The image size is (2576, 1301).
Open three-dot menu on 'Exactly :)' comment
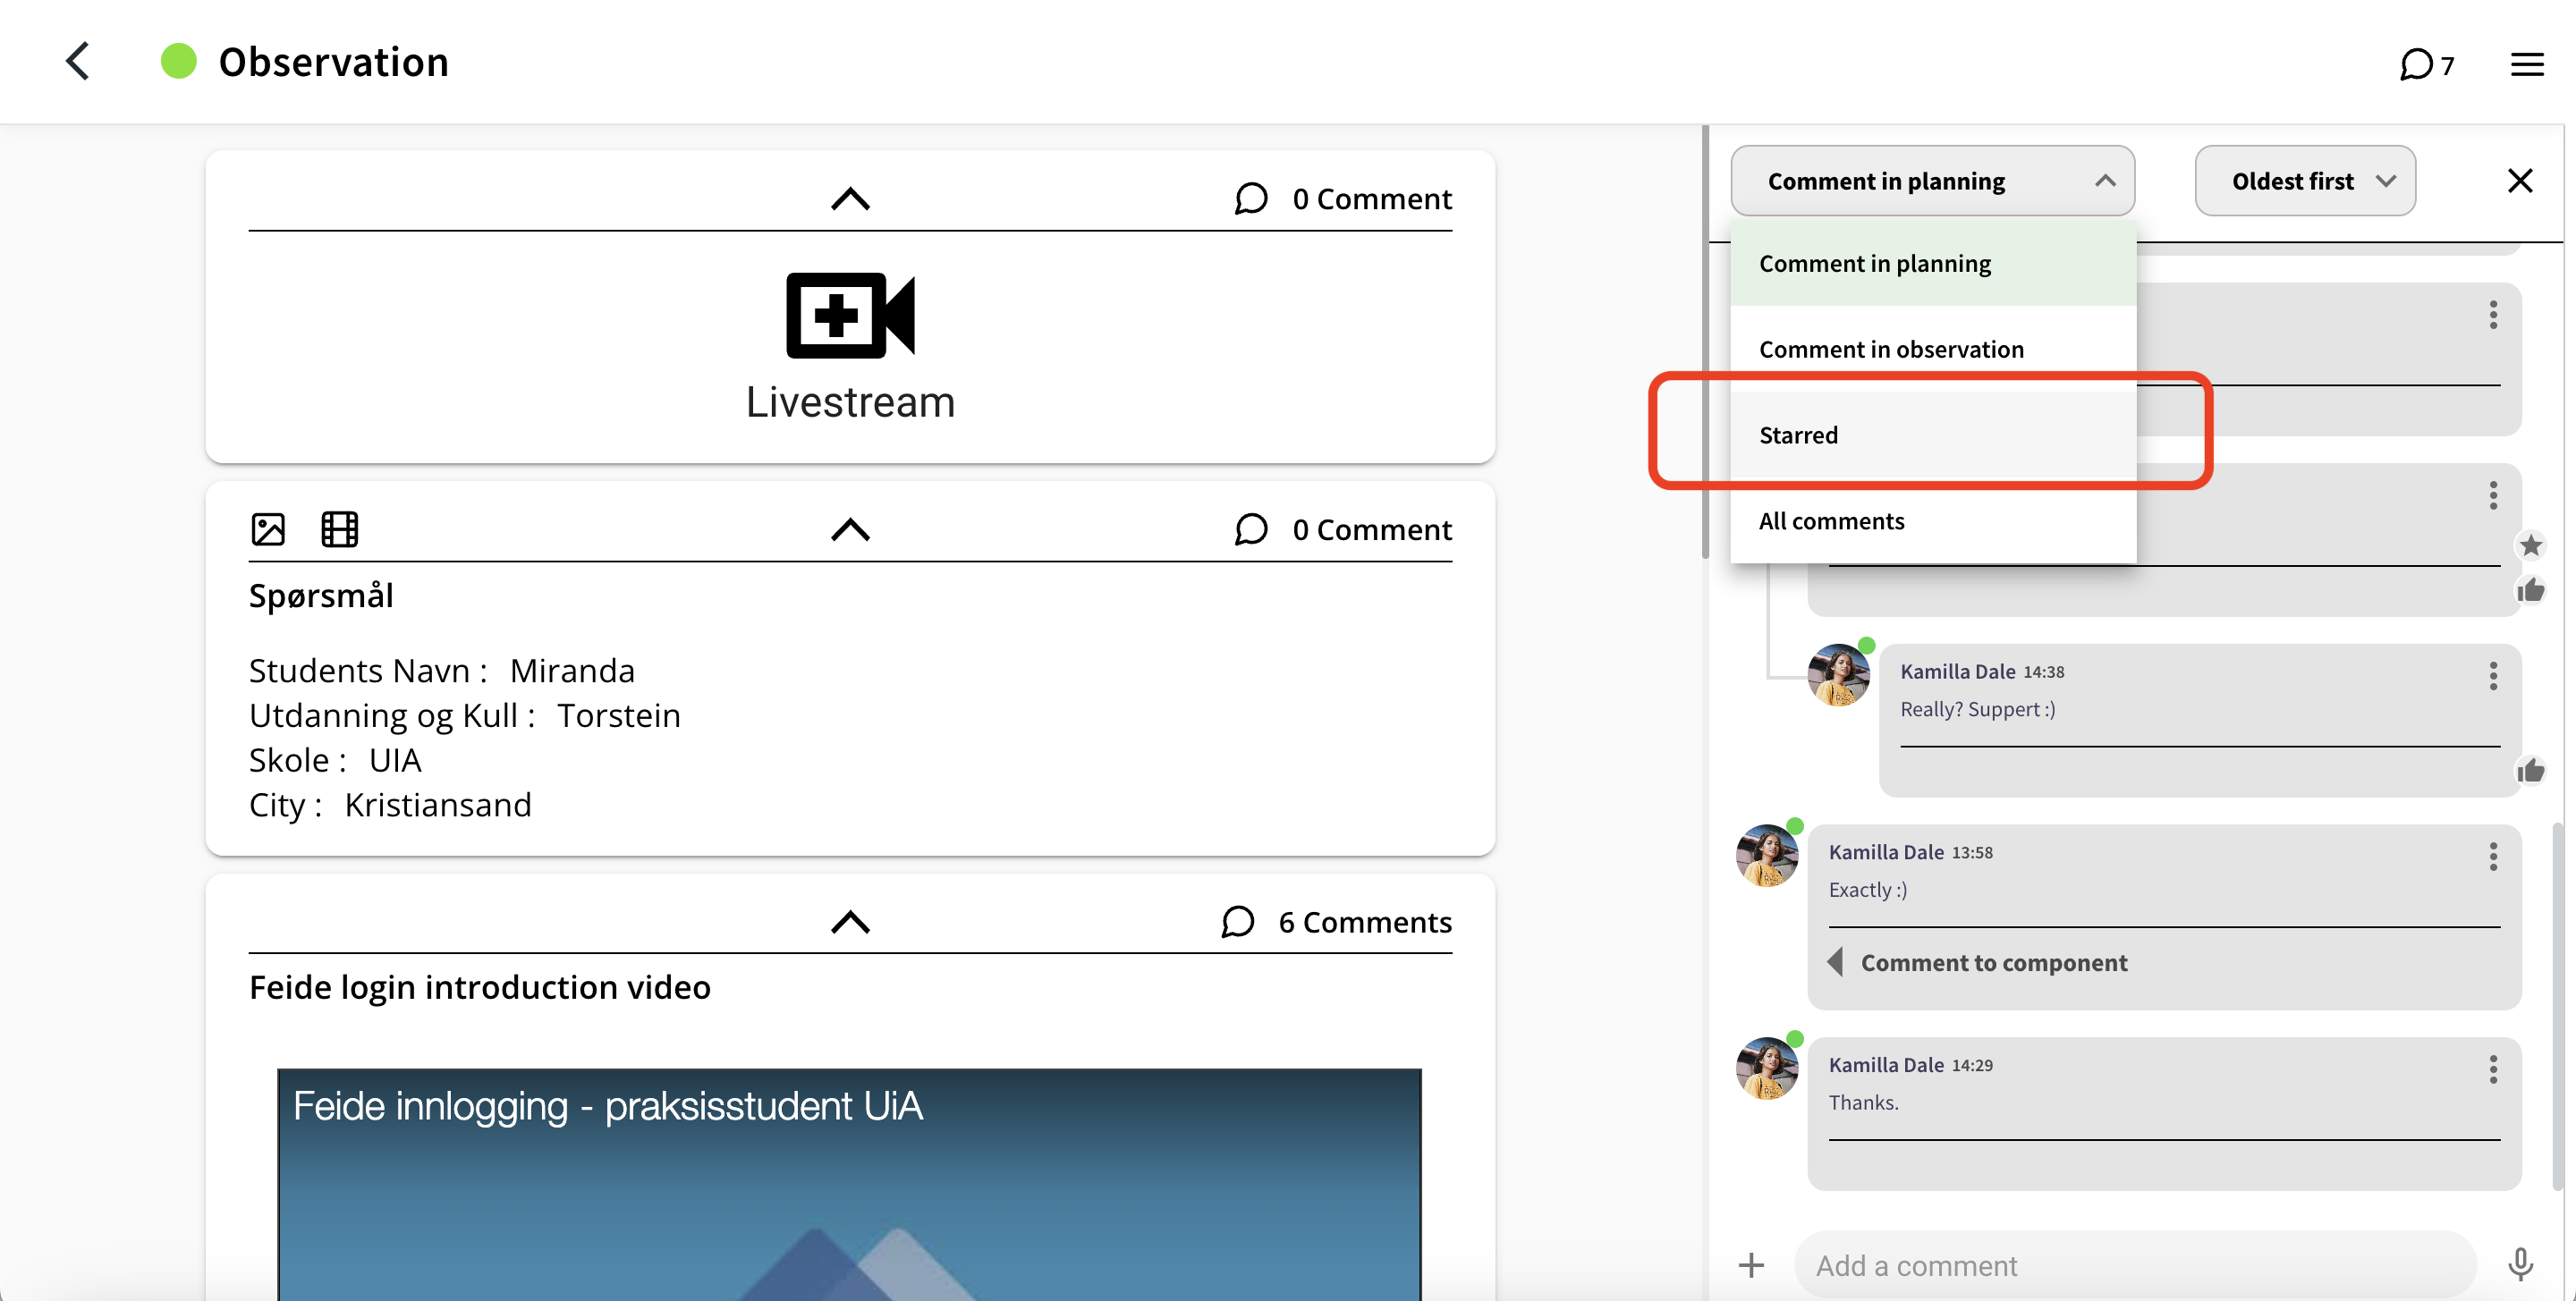pos(2493,856)
